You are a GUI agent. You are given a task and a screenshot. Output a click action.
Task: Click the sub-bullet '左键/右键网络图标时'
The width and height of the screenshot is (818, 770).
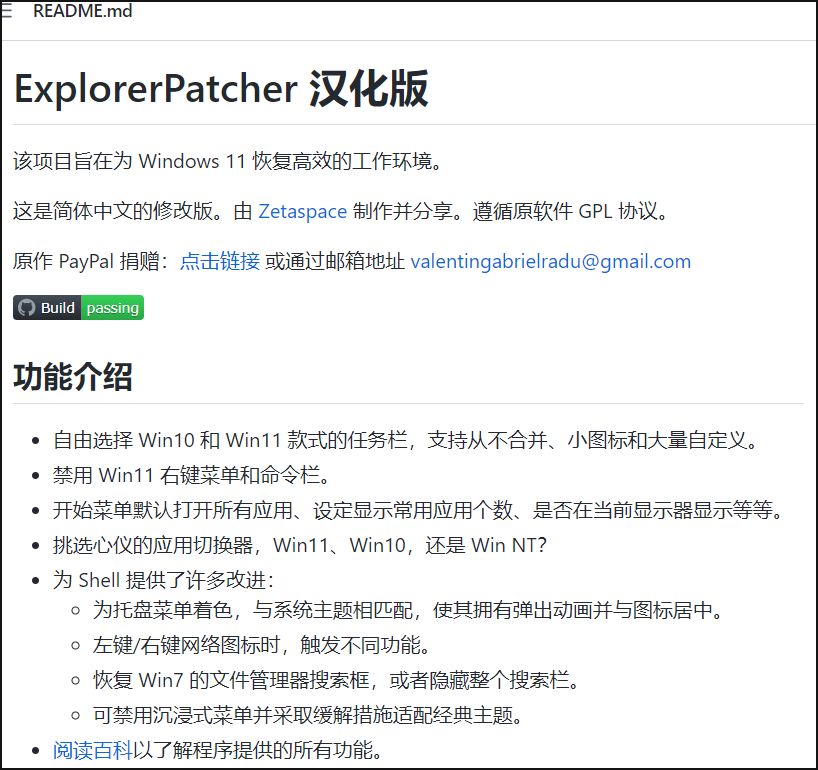coord(187,645)
